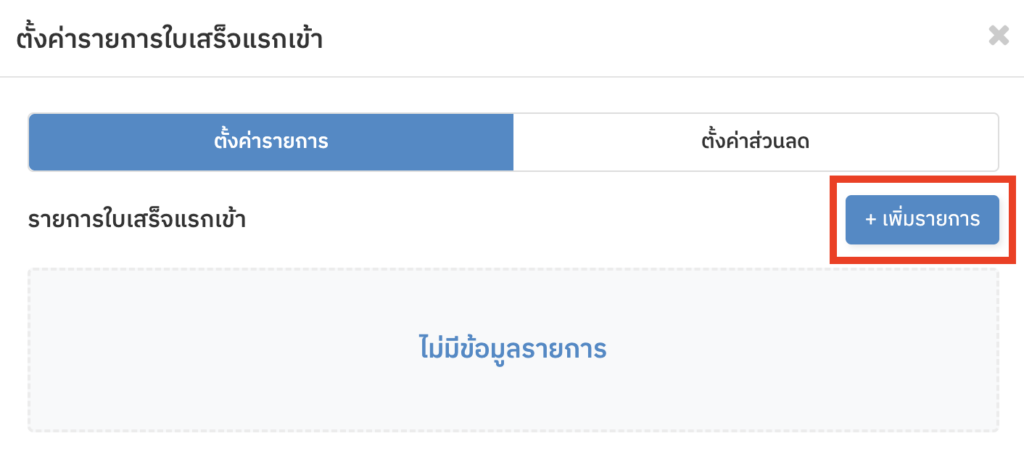Click the modal header title text
This screenshot has width=1024, height=457.
point(169,39)
